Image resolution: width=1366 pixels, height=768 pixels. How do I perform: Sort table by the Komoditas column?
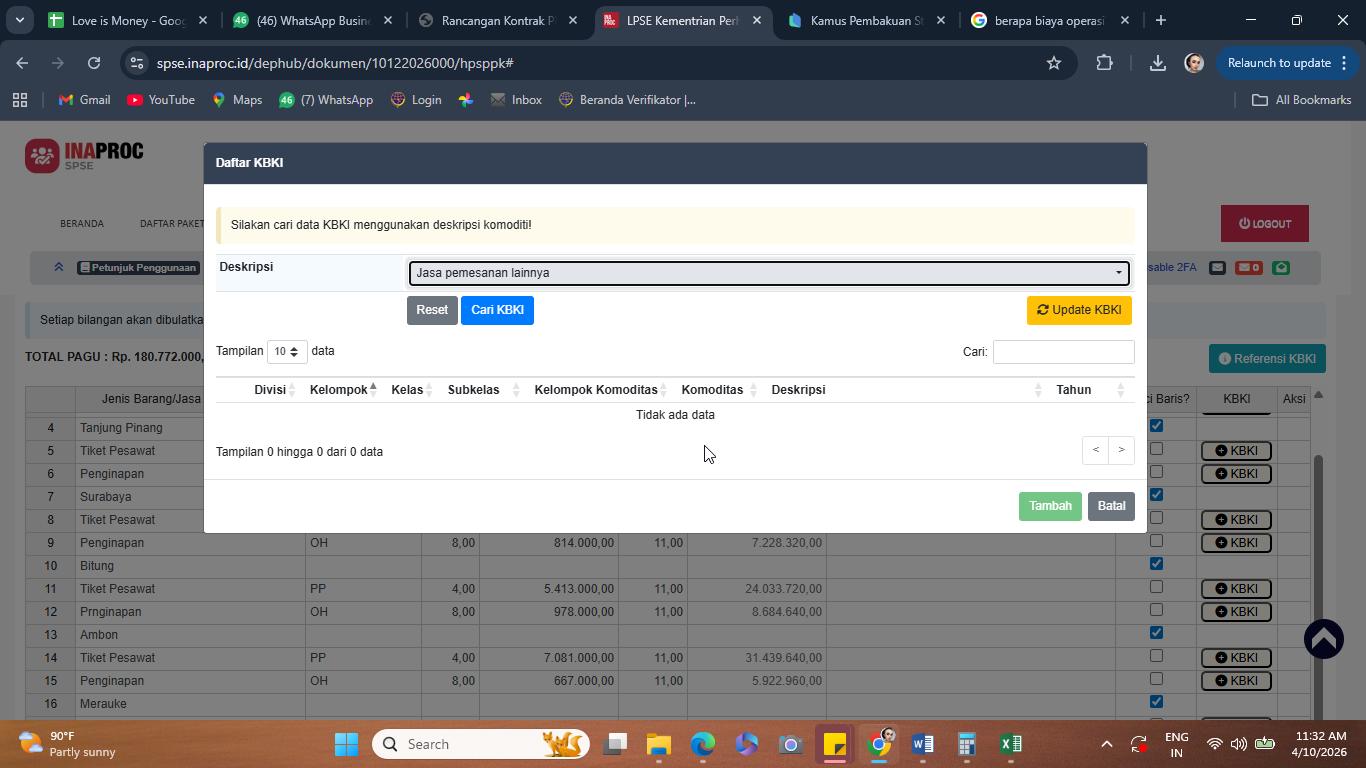[719, 390]
